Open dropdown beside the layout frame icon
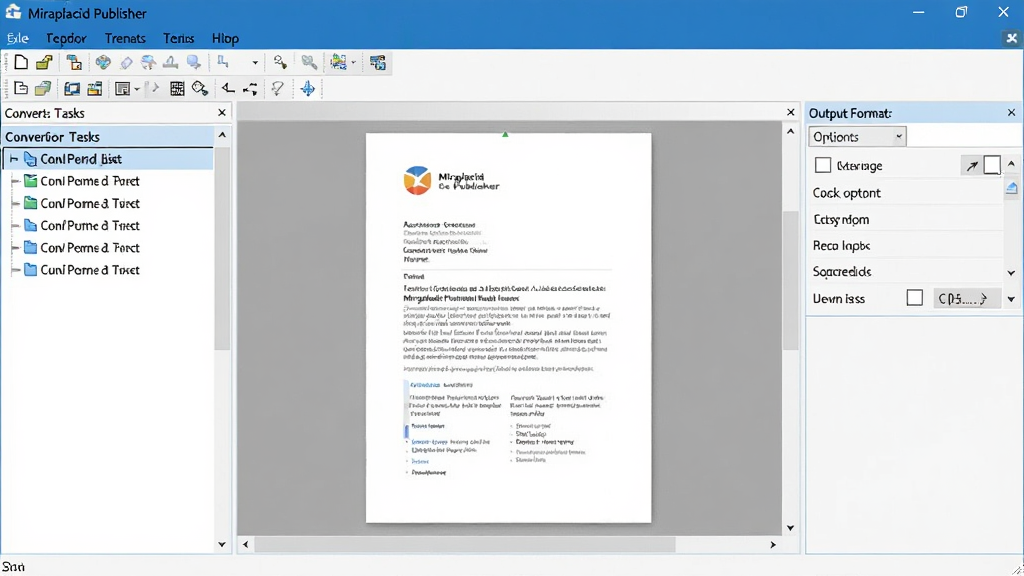Viewport: 1024px width, 576px height. pos(136,89)
